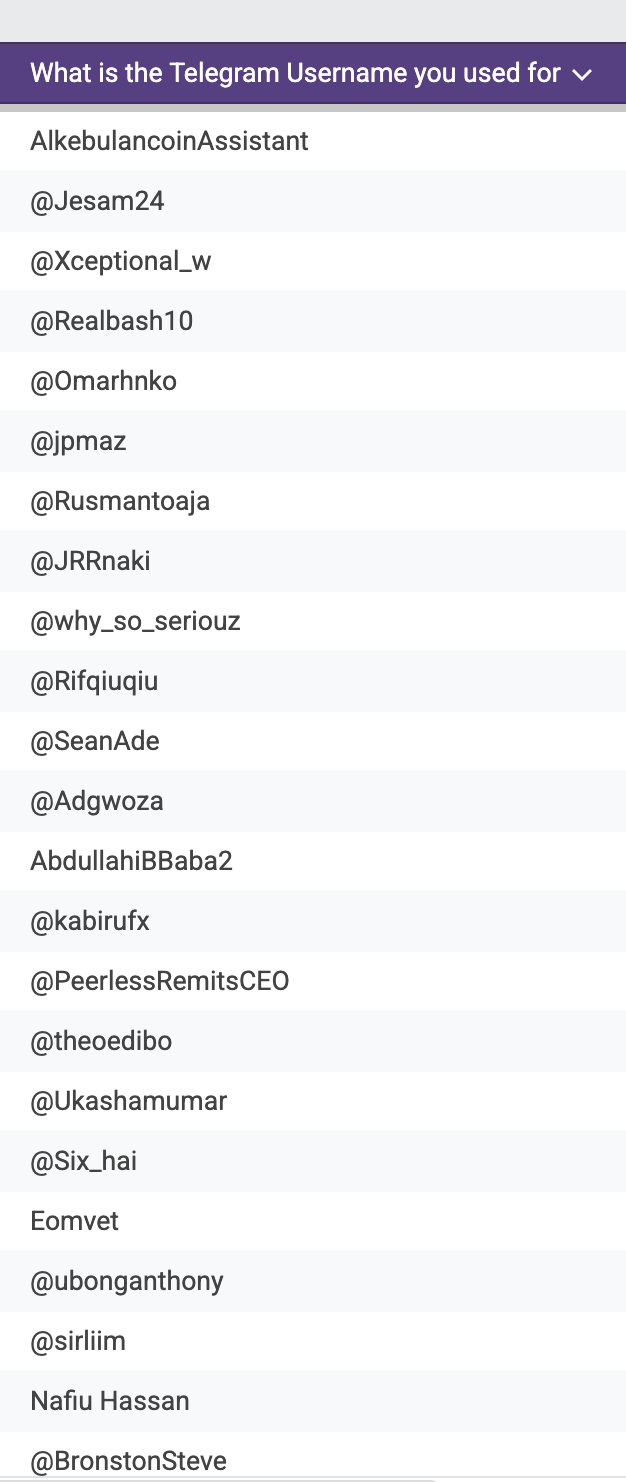Select the @Omarhnko row

313,381
